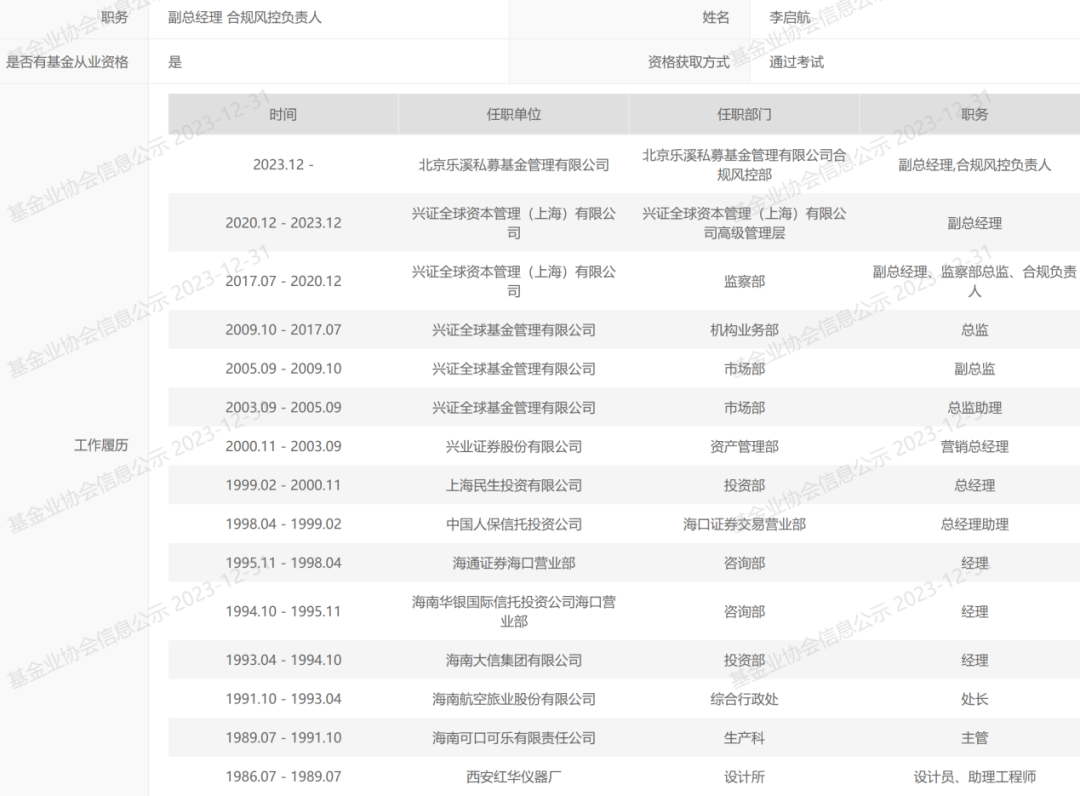The height and width of the screenshot is (796, 1080).
Task: Click the 设计所 department cell
Action: (744, 777)
